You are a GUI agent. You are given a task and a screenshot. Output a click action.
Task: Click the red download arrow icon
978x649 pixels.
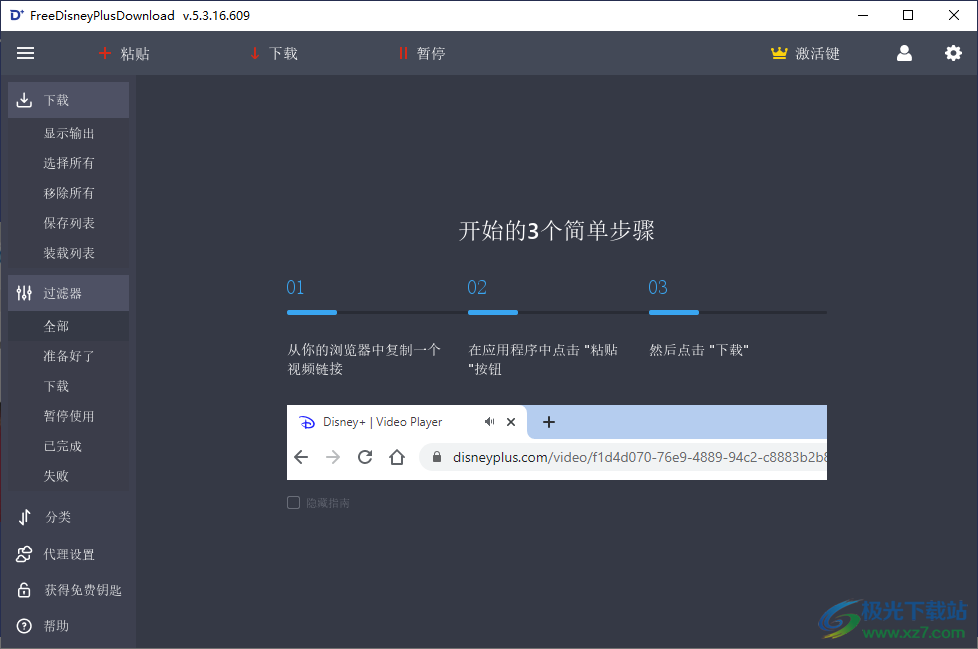[254, 54]
